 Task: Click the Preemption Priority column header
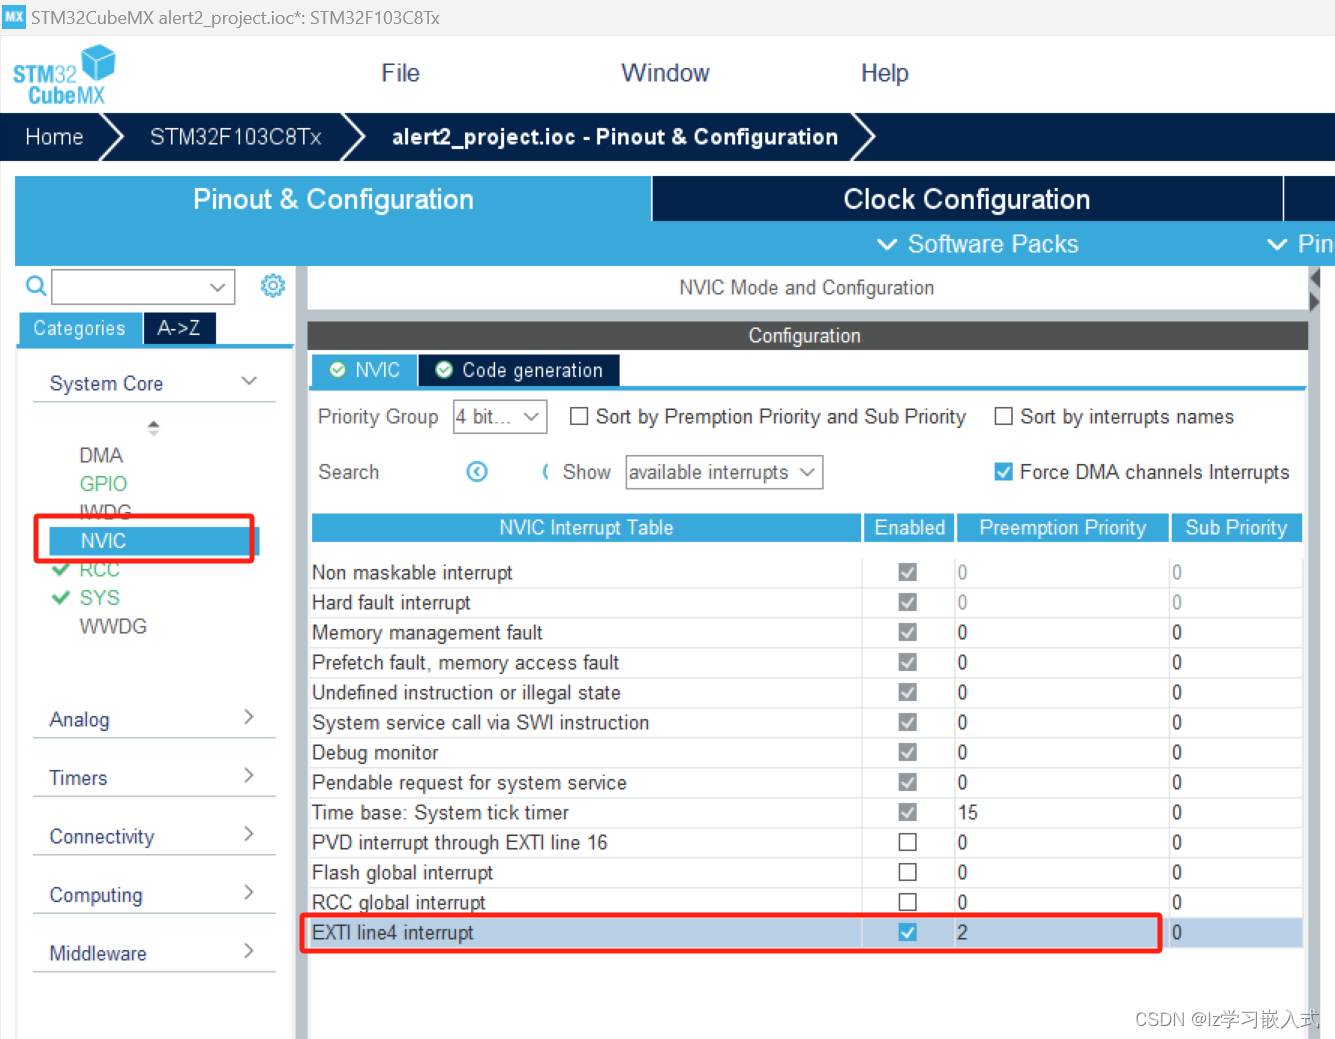(x=1062, y=527)
